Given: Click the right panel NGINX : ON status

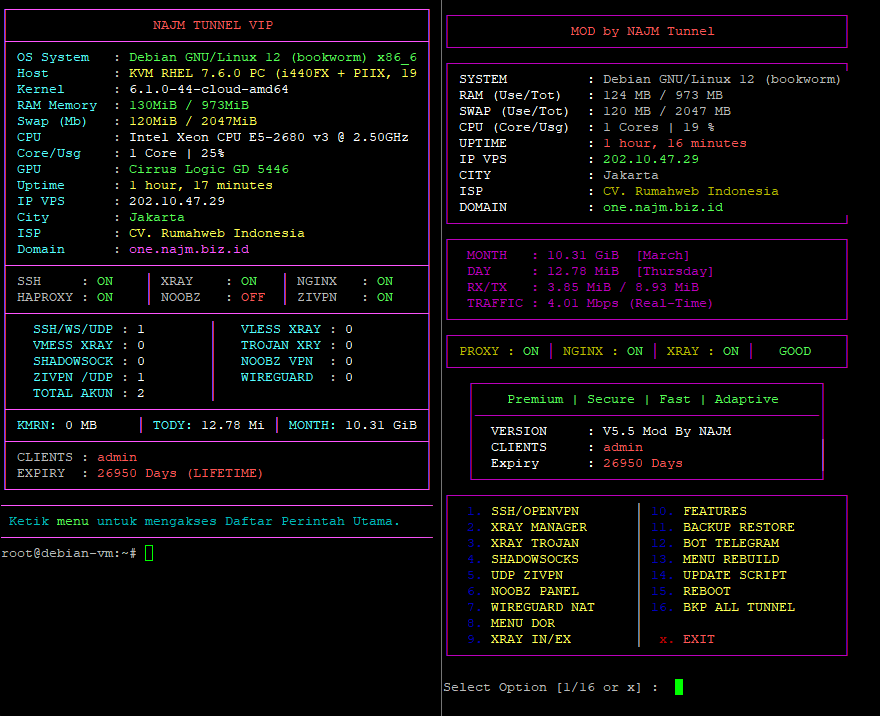Looking at the screenshot, I should 603,351.
